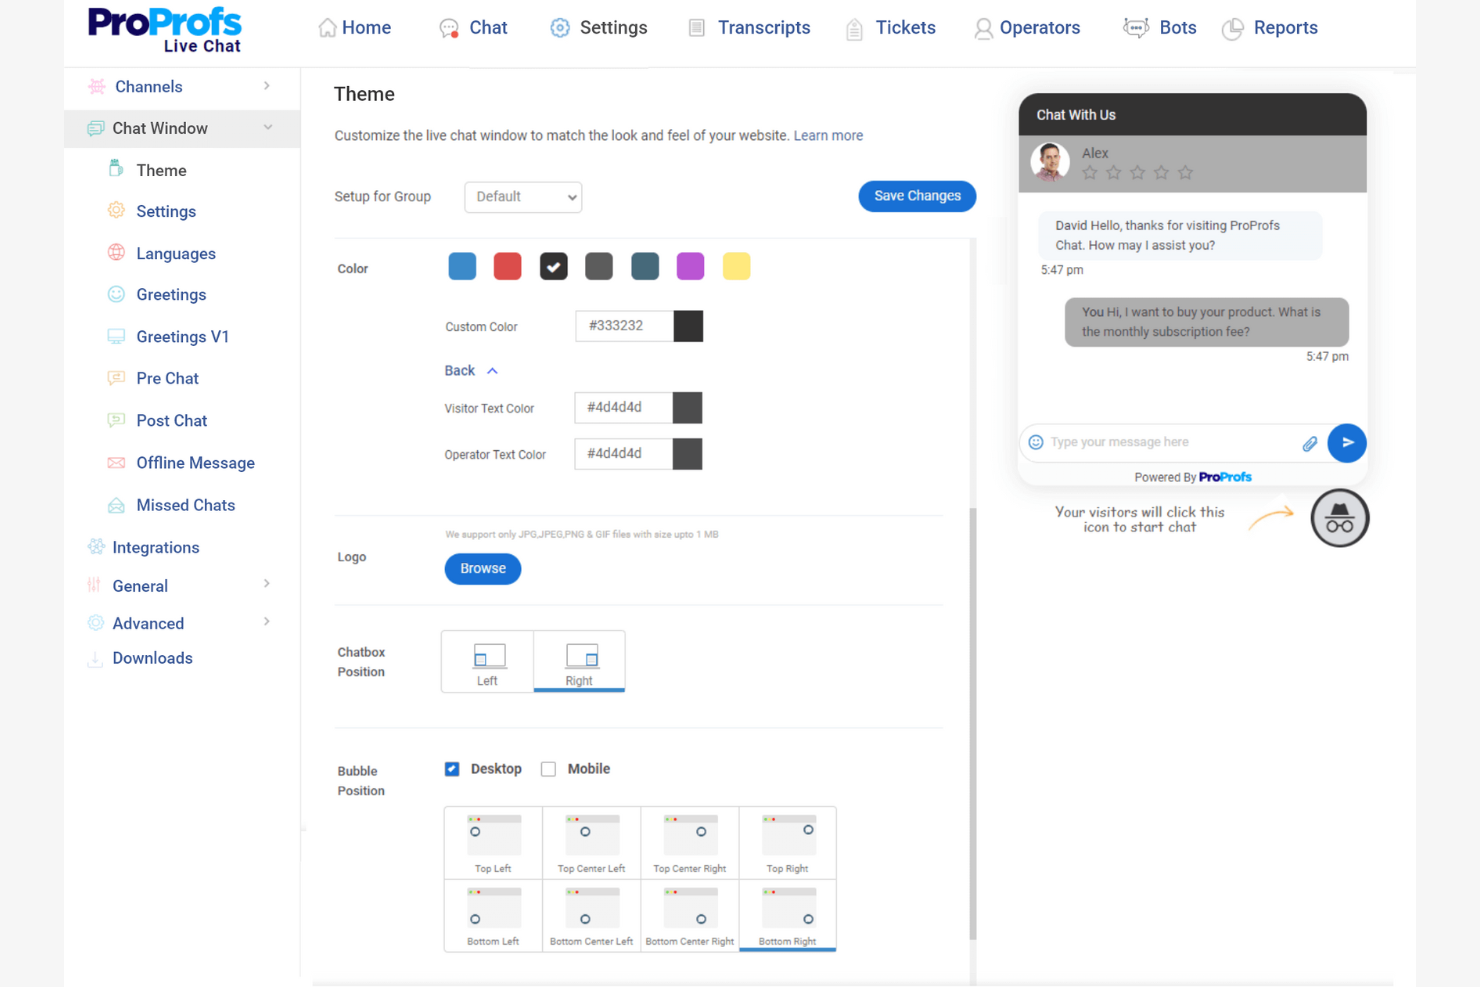Click the Missed Chats icon in sidebar
The height and width of the screenshot is (987, 1480).
(116, 505)
